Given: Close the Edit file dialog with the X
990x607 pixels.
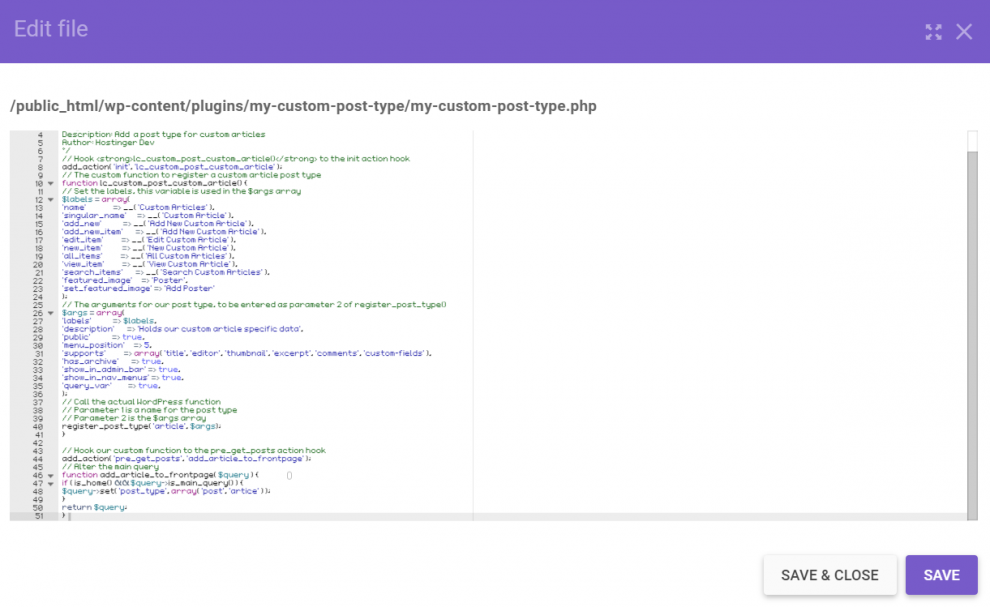Looking at the screenshot, I should (964, 31).
